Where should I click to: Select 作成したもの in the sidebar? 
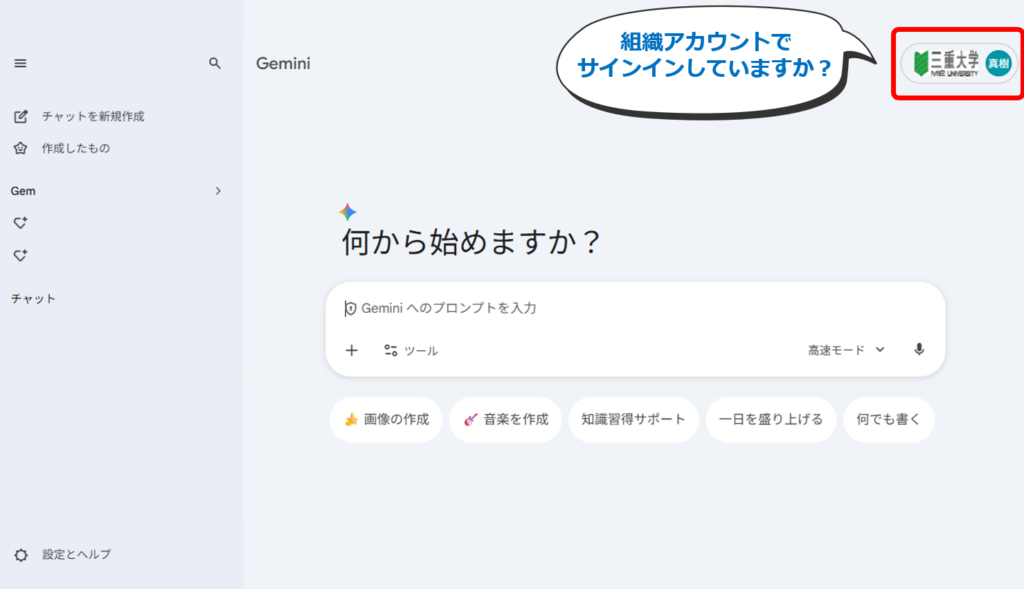tap(76, 148)
